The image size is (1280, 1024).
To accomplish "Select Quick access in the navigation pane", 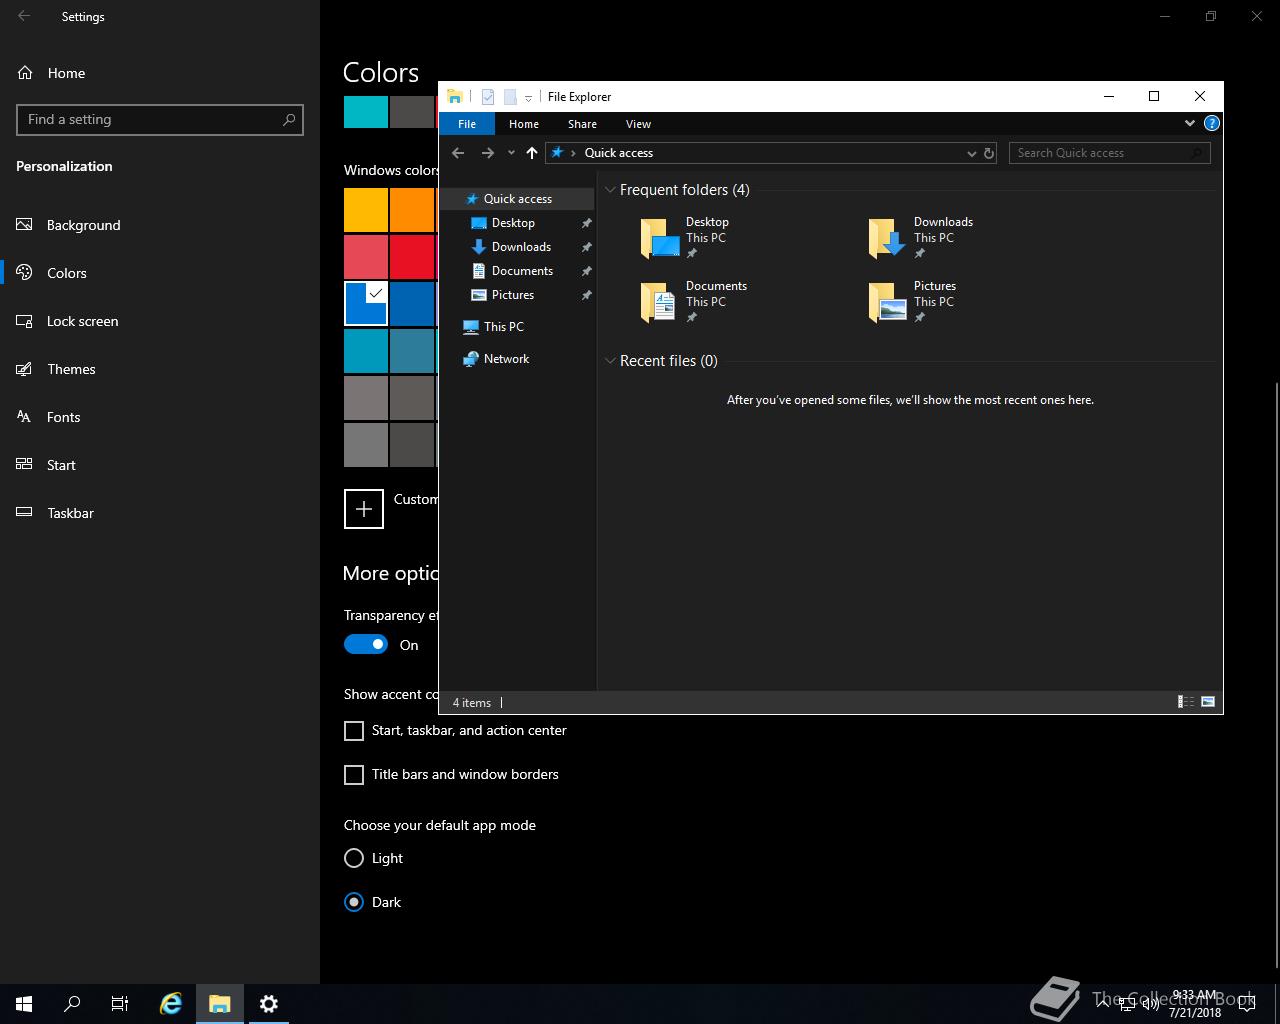I will (x=517, y=199).
